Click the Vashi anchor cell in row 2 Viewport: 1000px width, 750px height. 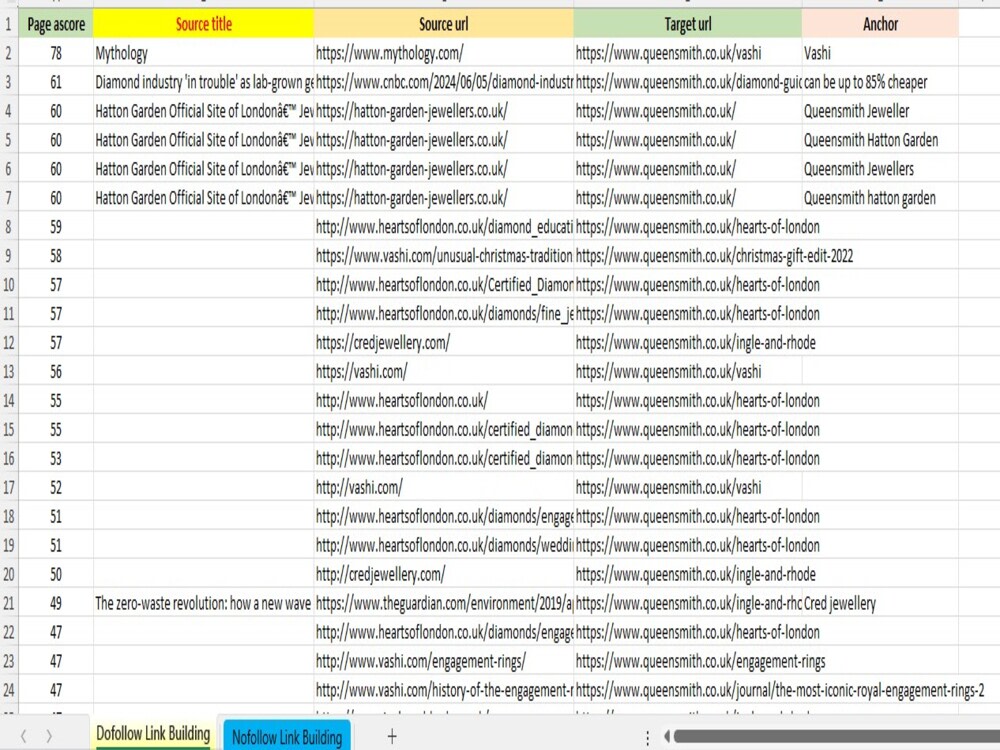point(880,53)
